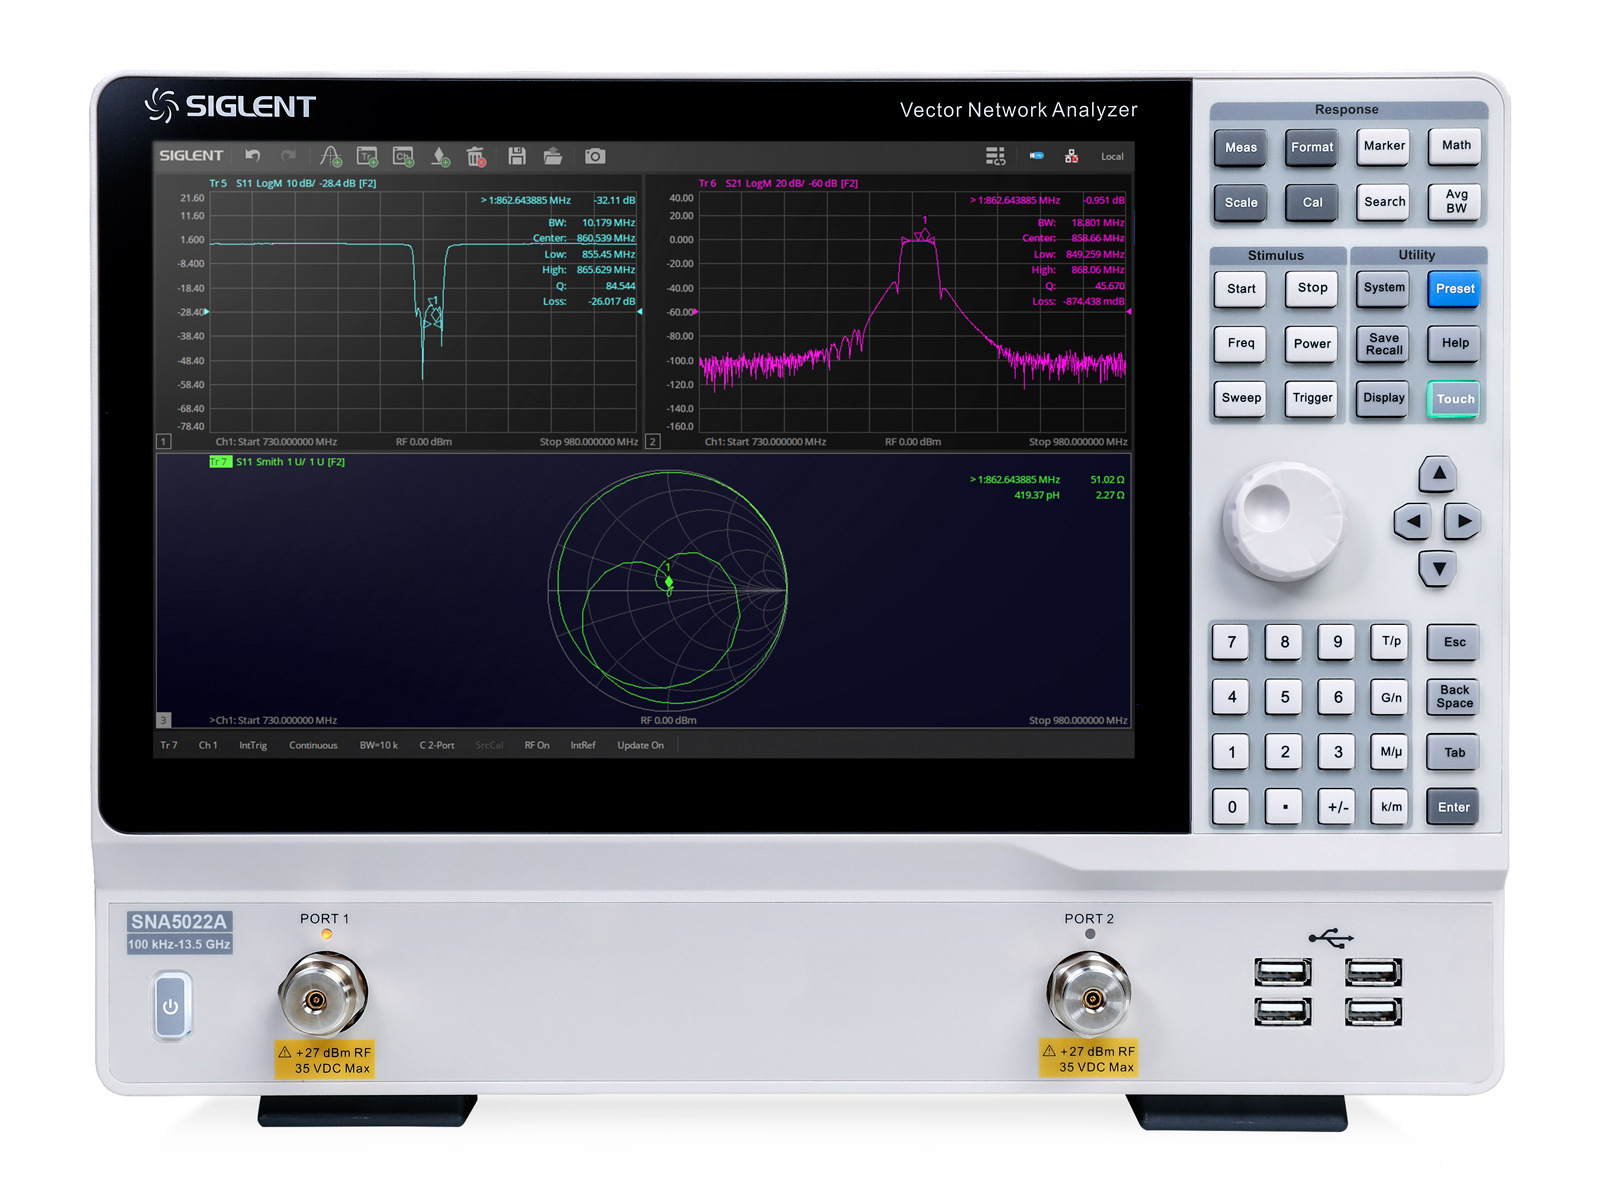Click the Trigger key
Image resolution: width=1600 pixels, height=1200 pixels.
[x=1312, y=398]
